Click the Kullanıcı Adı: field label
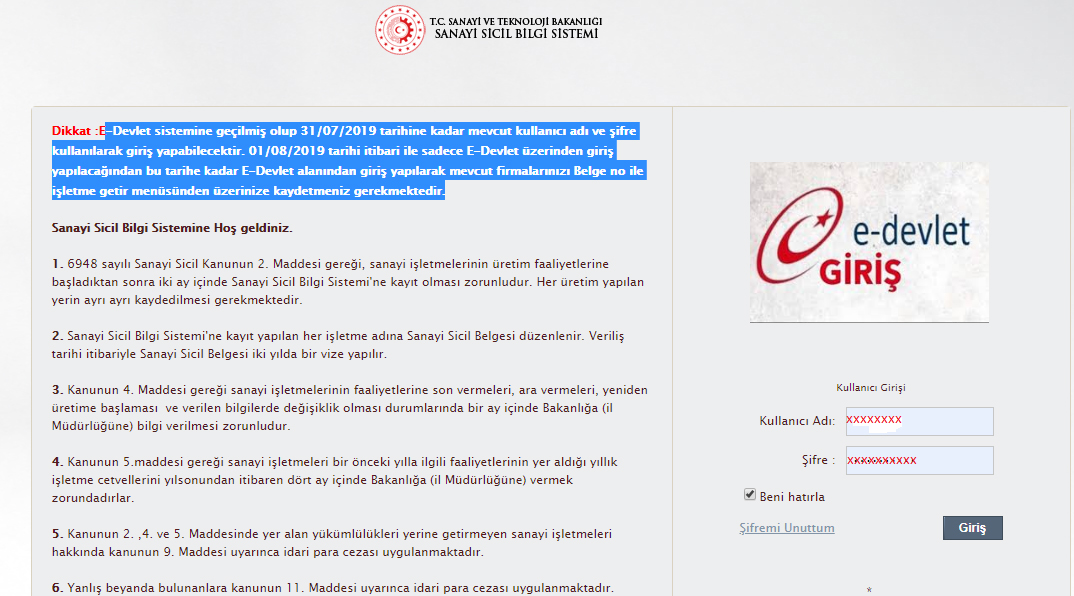 point(797,421)
